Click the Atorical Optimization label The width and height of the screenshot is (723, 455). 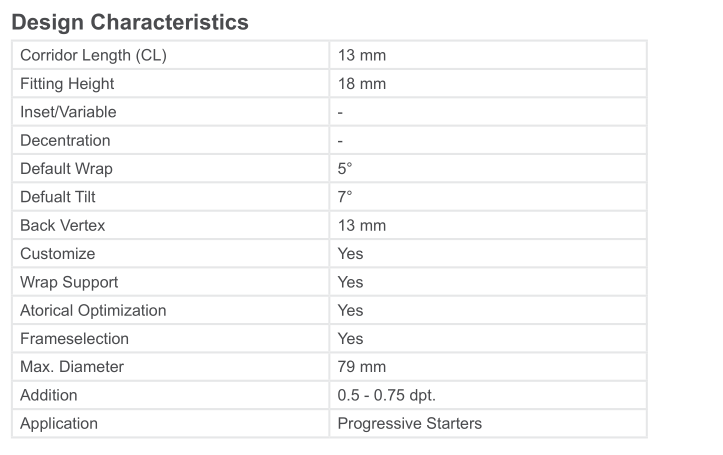[x=93, y=310]
